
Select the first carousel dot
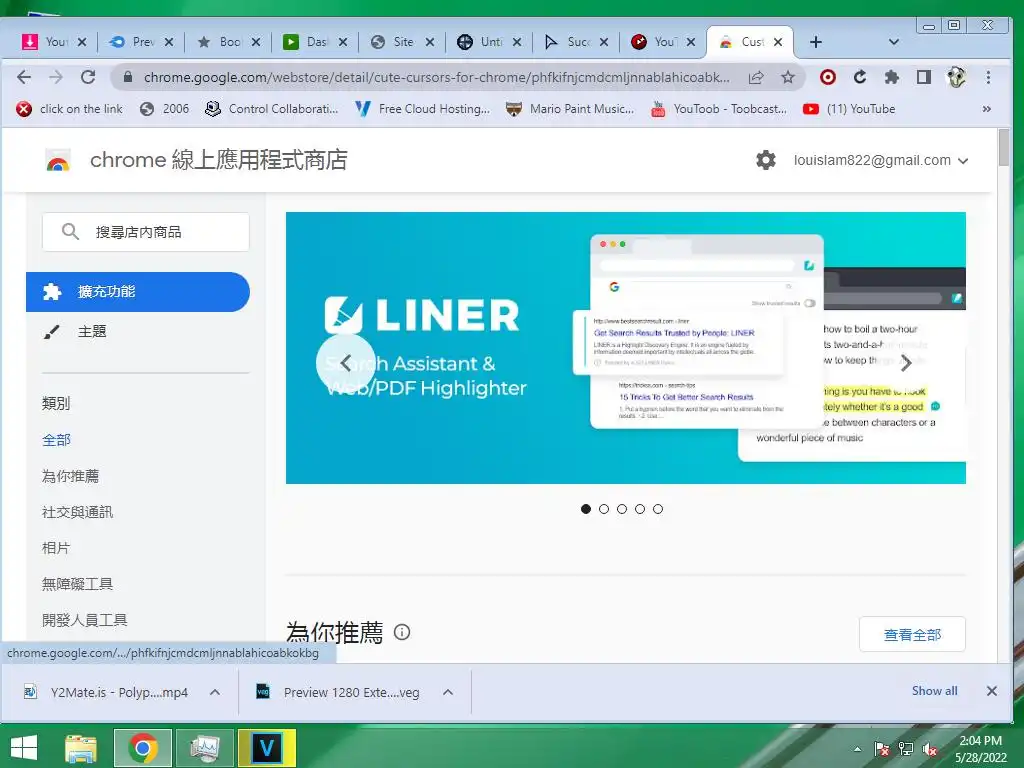586,509
